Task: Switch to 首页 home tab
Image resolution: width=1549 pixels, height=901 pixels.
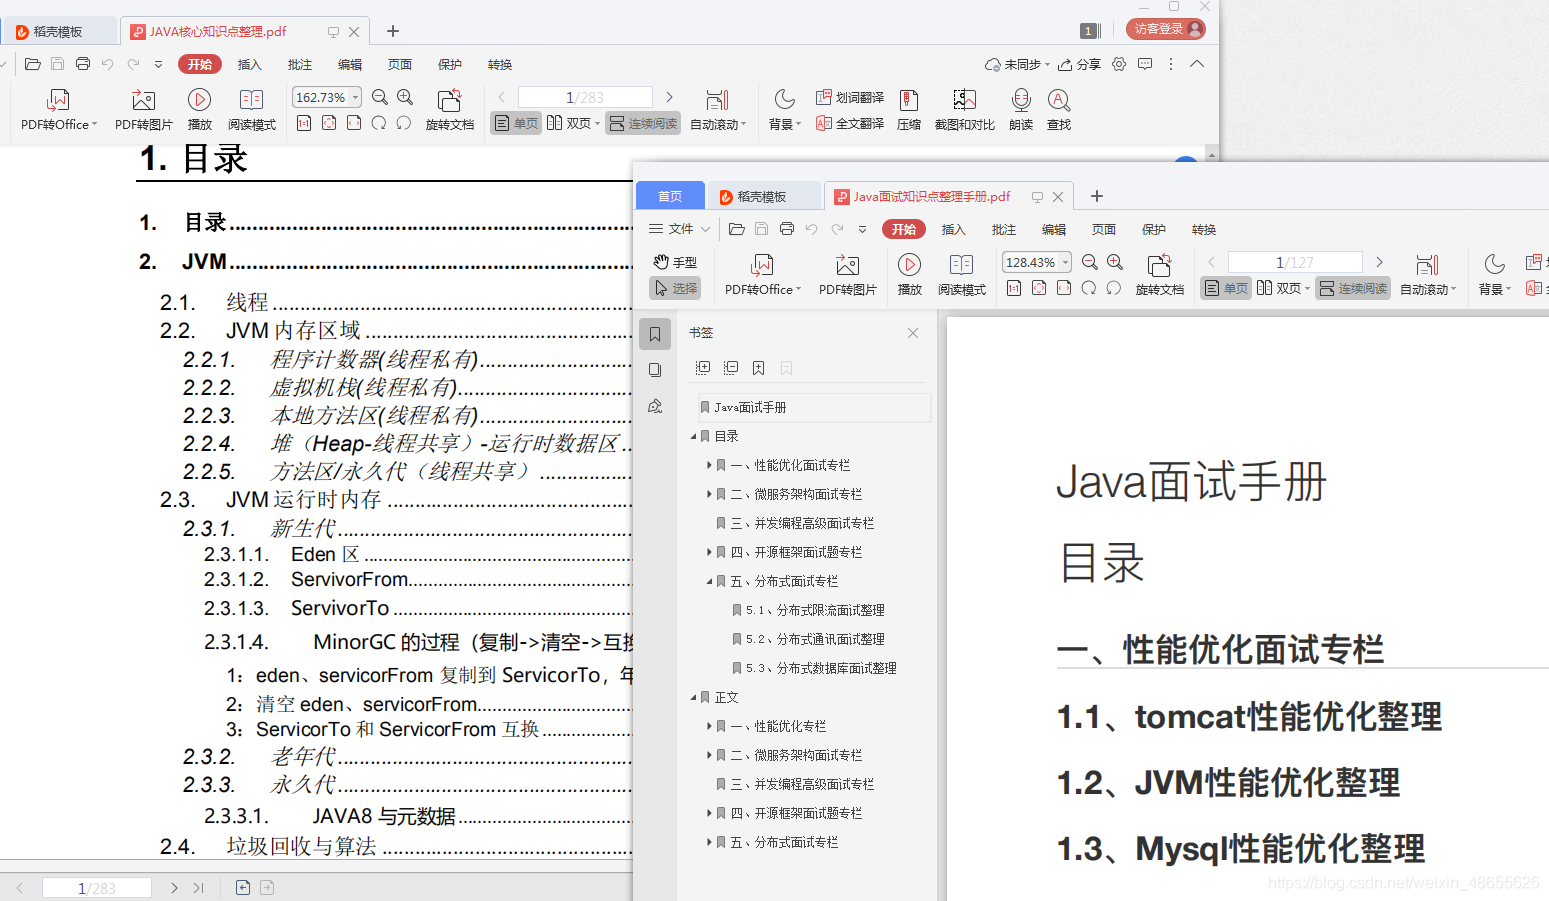Action: point(670,196)
